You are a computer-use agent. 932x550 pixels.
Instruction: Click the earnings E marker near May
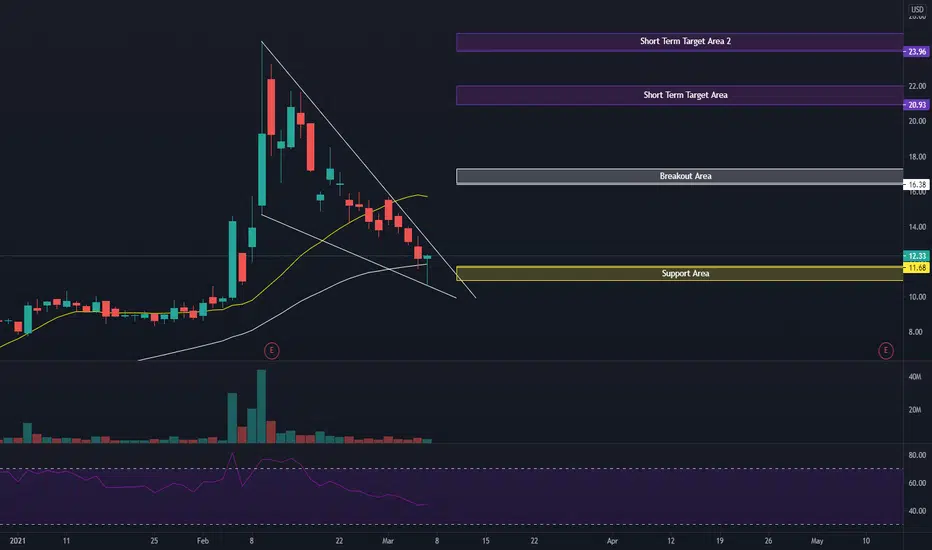point(886,350)
